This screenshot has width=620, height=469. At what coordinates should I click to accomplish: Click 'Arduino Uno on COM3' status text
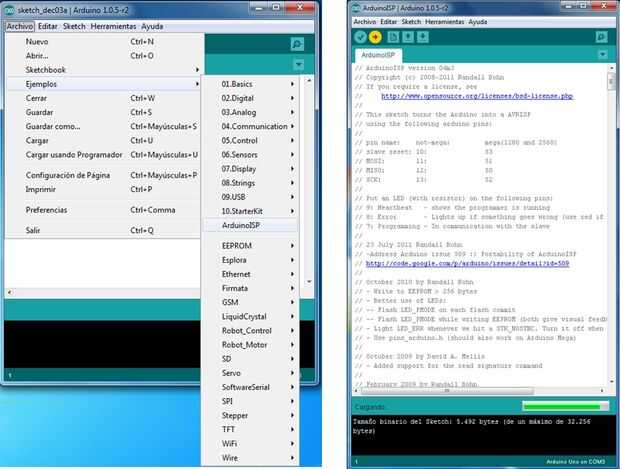tap(576, 461)
